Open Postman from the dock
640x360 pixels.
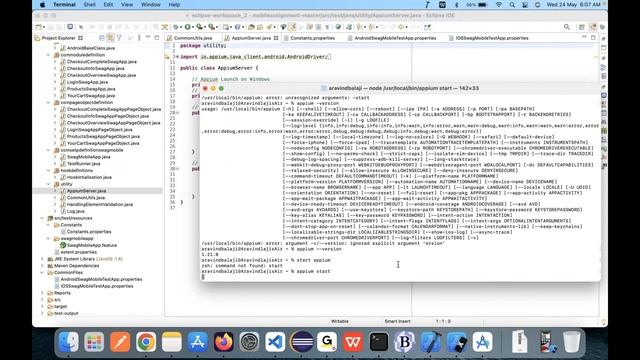pos(120,342)
